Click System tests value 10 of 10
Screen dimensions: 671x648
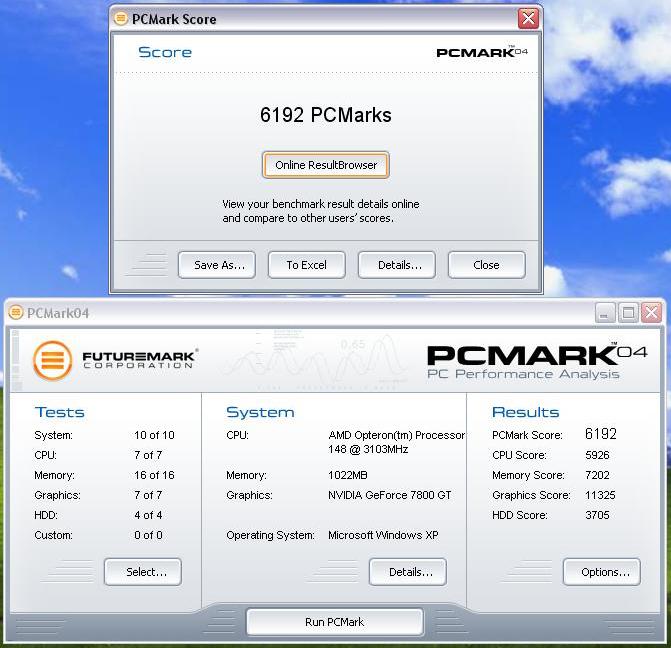(154, 435)
